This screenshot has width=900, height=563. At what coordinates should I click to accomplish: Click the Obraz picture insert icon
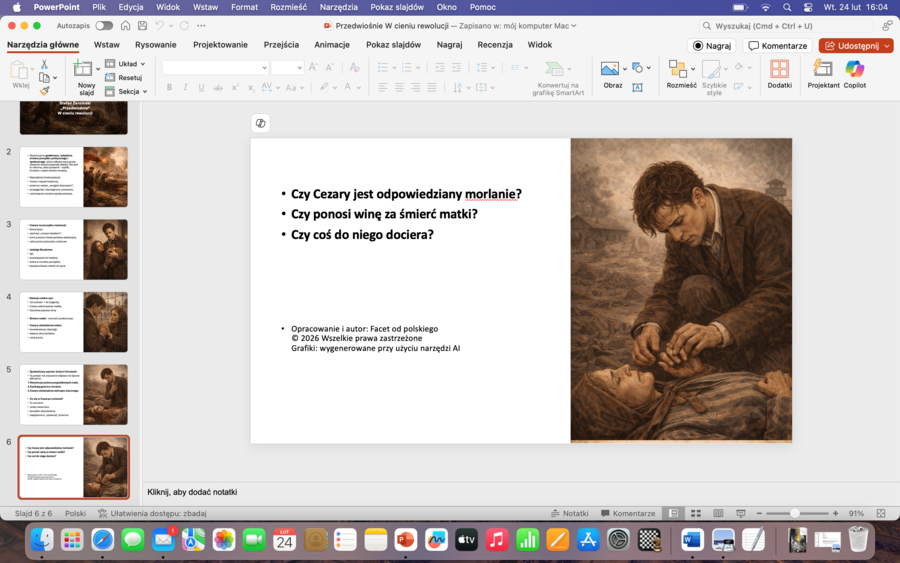[610, 70]
